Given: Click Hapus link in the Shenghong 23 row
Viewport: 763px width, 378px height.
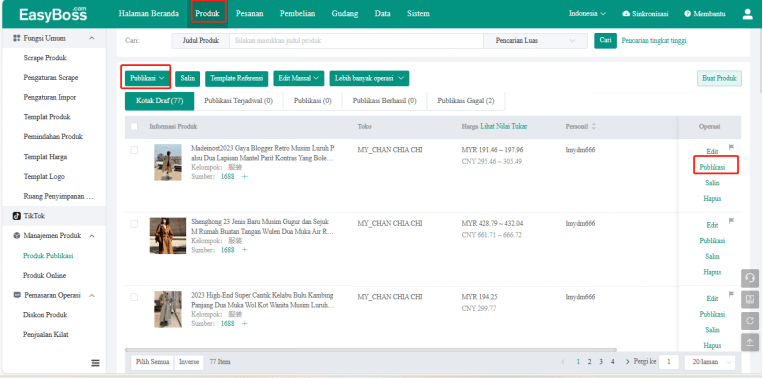Looking at the screenshot, I should tap(712, 272).
